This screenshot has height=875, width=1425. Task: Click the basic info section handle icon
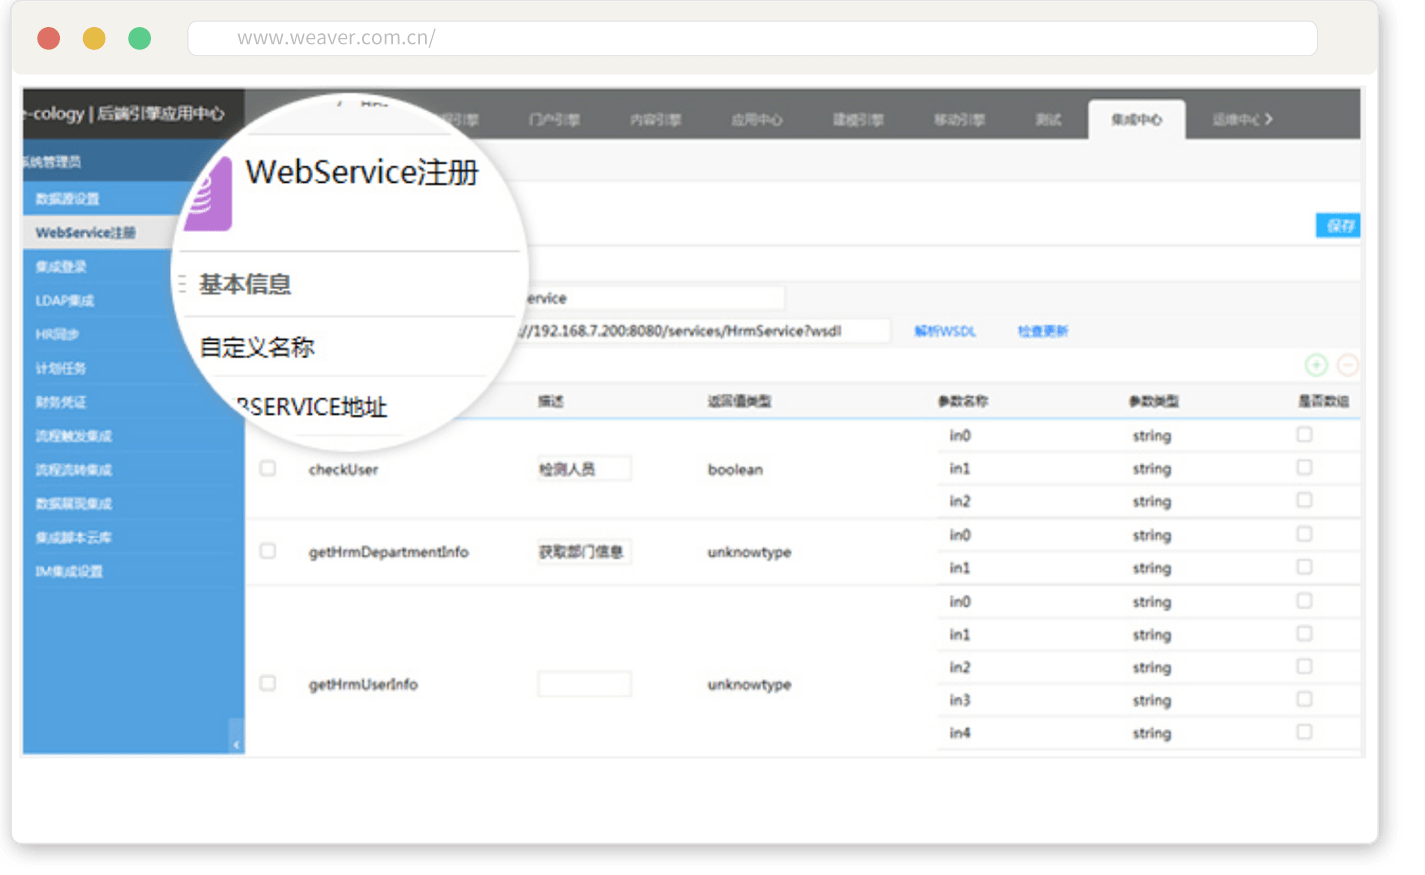[182, 285]
